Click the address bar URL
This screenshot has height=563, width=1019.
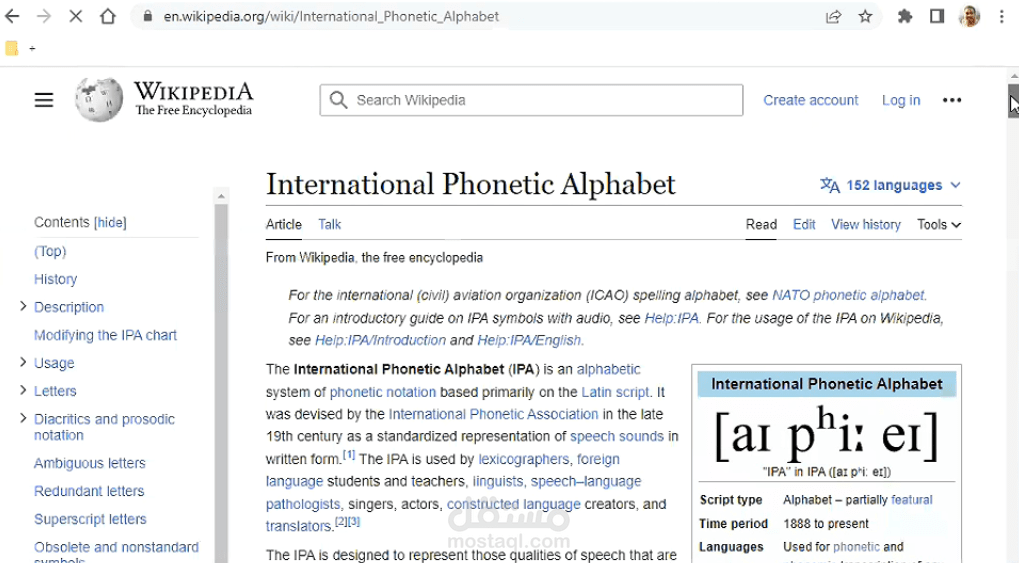point(331,16)
